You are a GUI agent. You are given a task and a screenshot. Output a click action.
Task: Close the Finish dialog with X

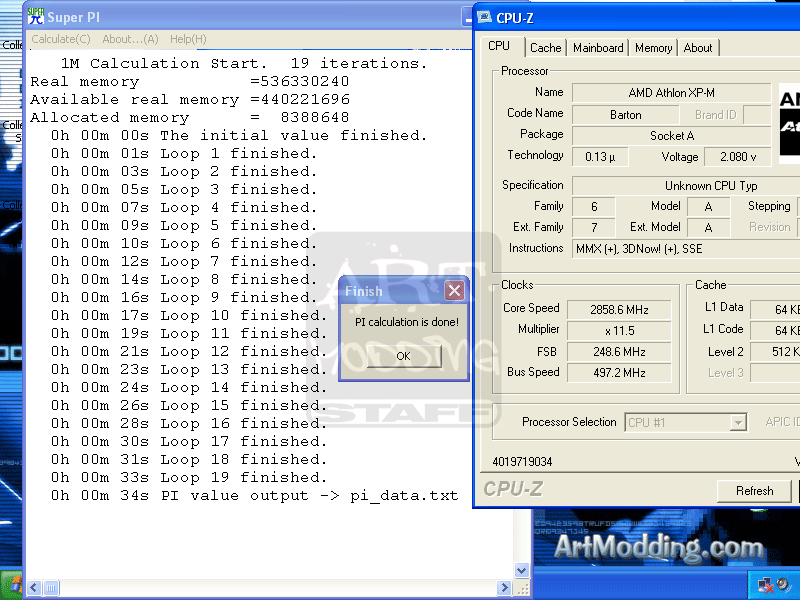[x=454, y=291]
